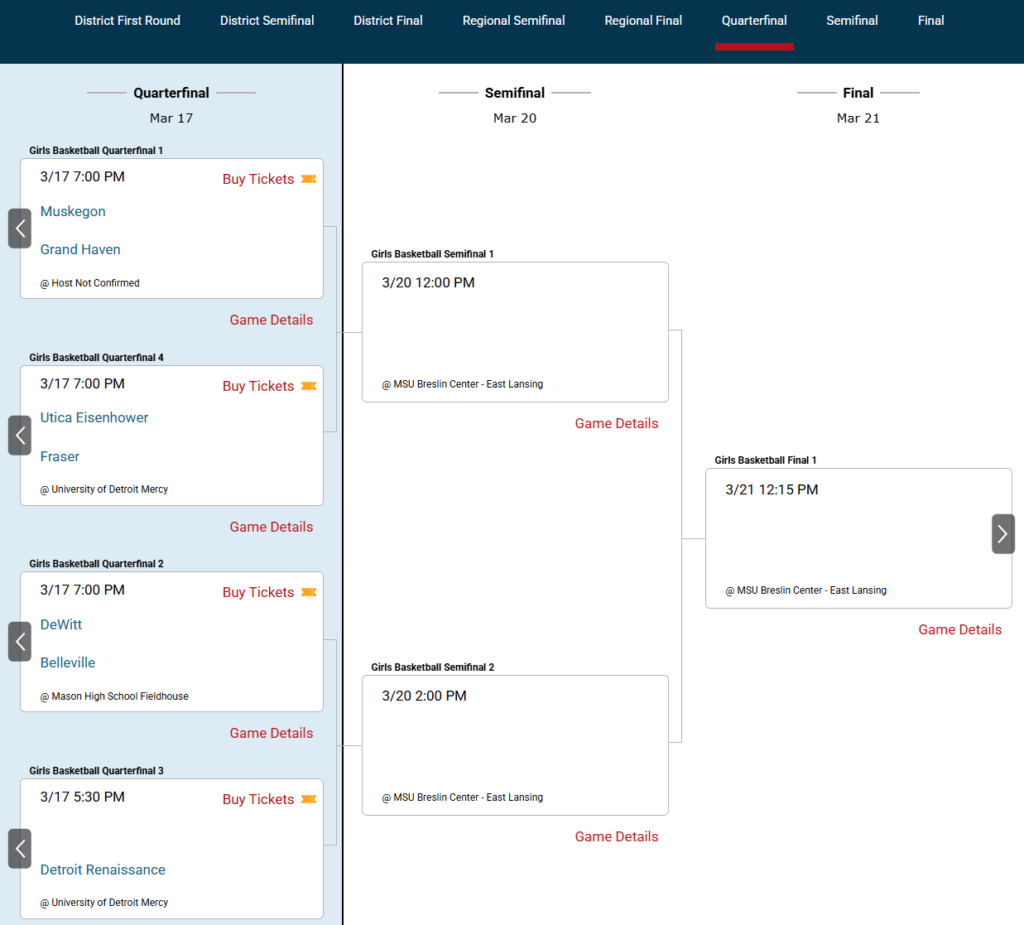This screenshot has width=1024, height=925.
Task: View Game Details for Final 1
Action: 960,630
